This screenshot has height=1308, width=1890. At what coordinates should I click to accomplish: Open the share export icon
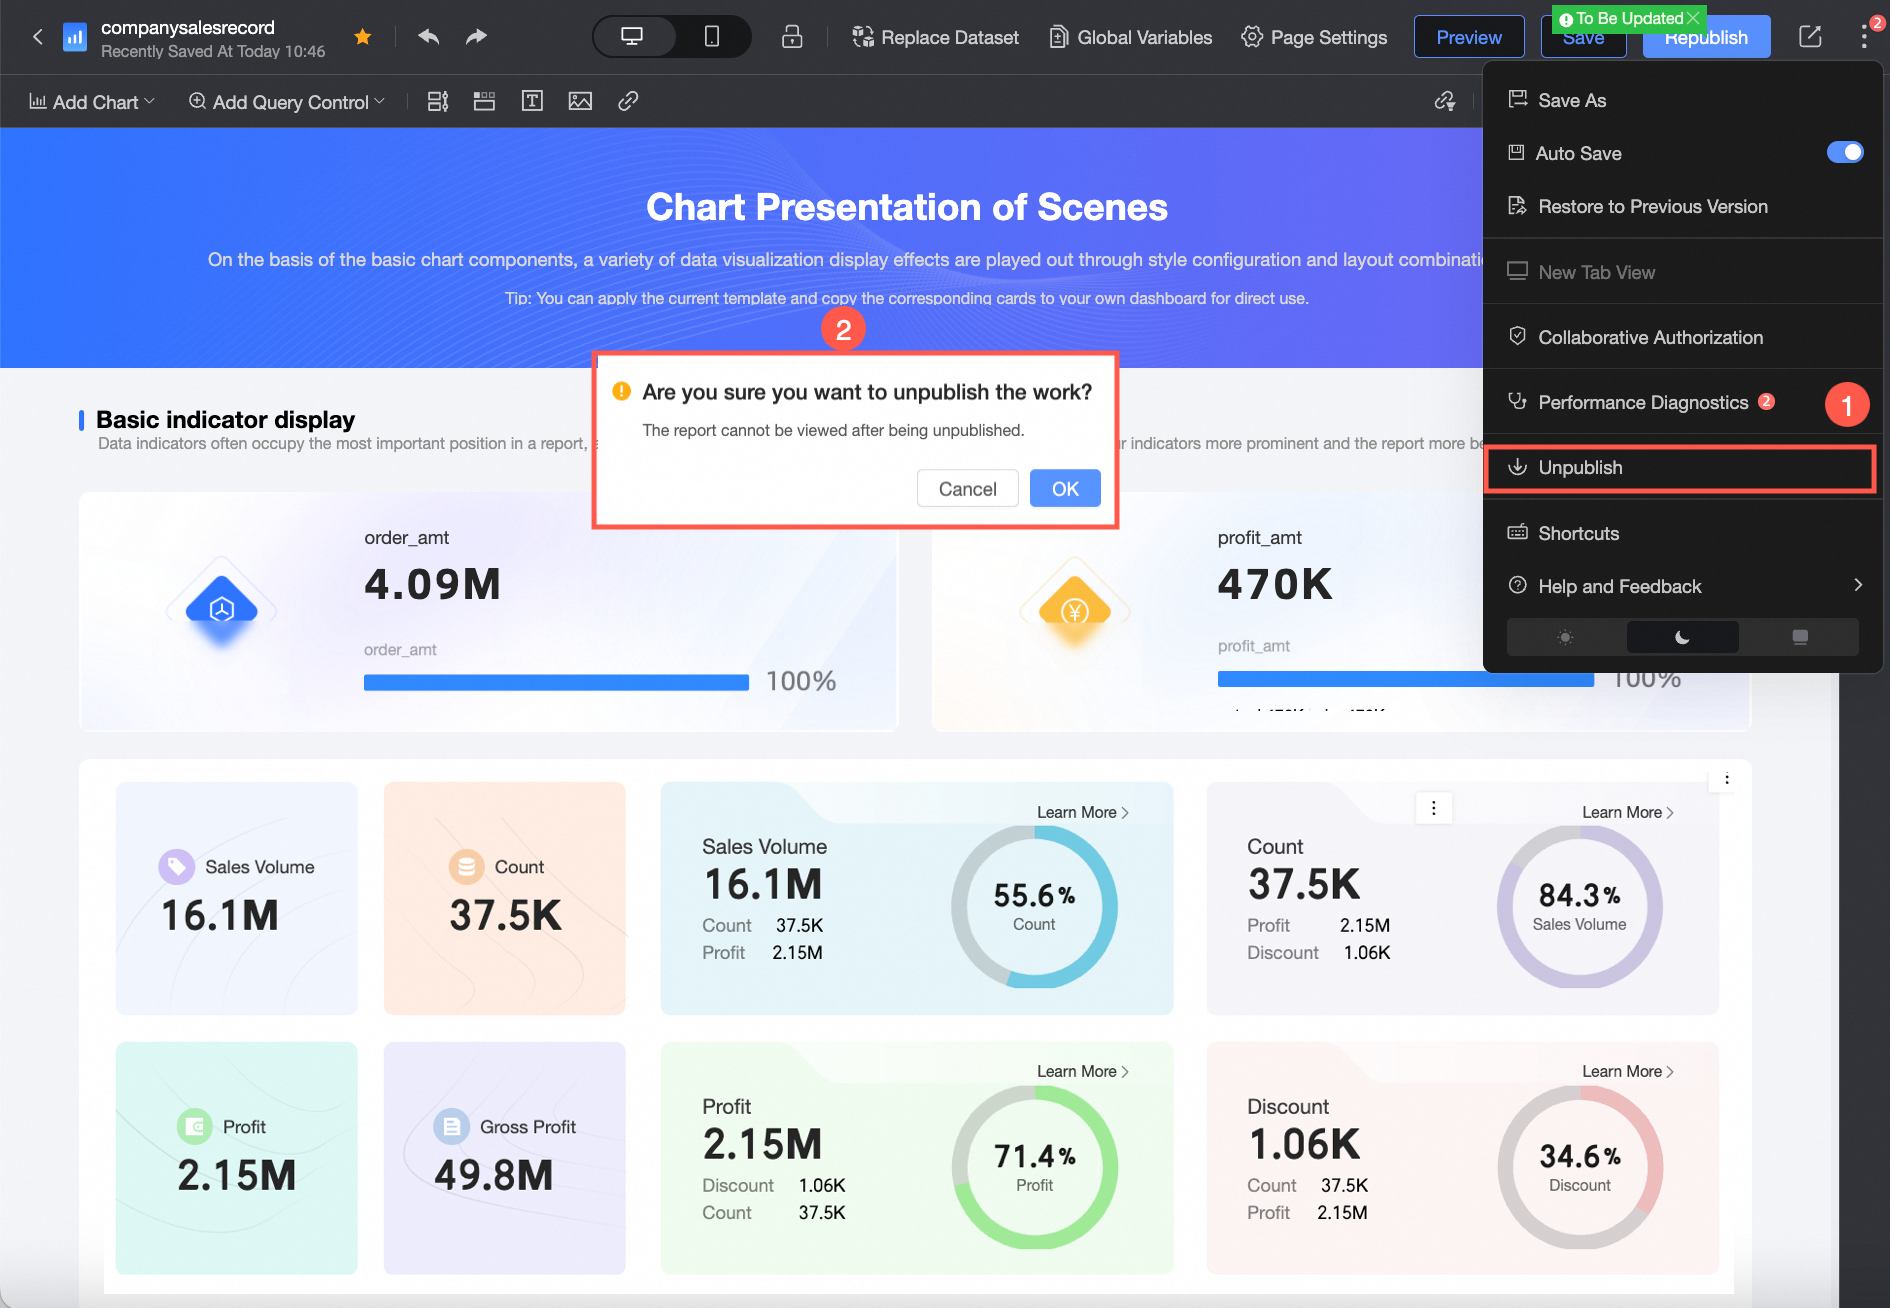(x=1810, y=37)
